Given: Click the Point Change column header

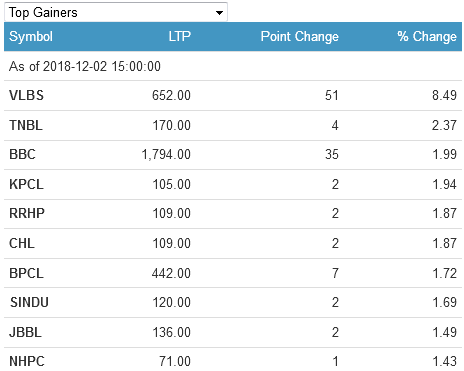Looking at the screenshot, I should point(299,36).
